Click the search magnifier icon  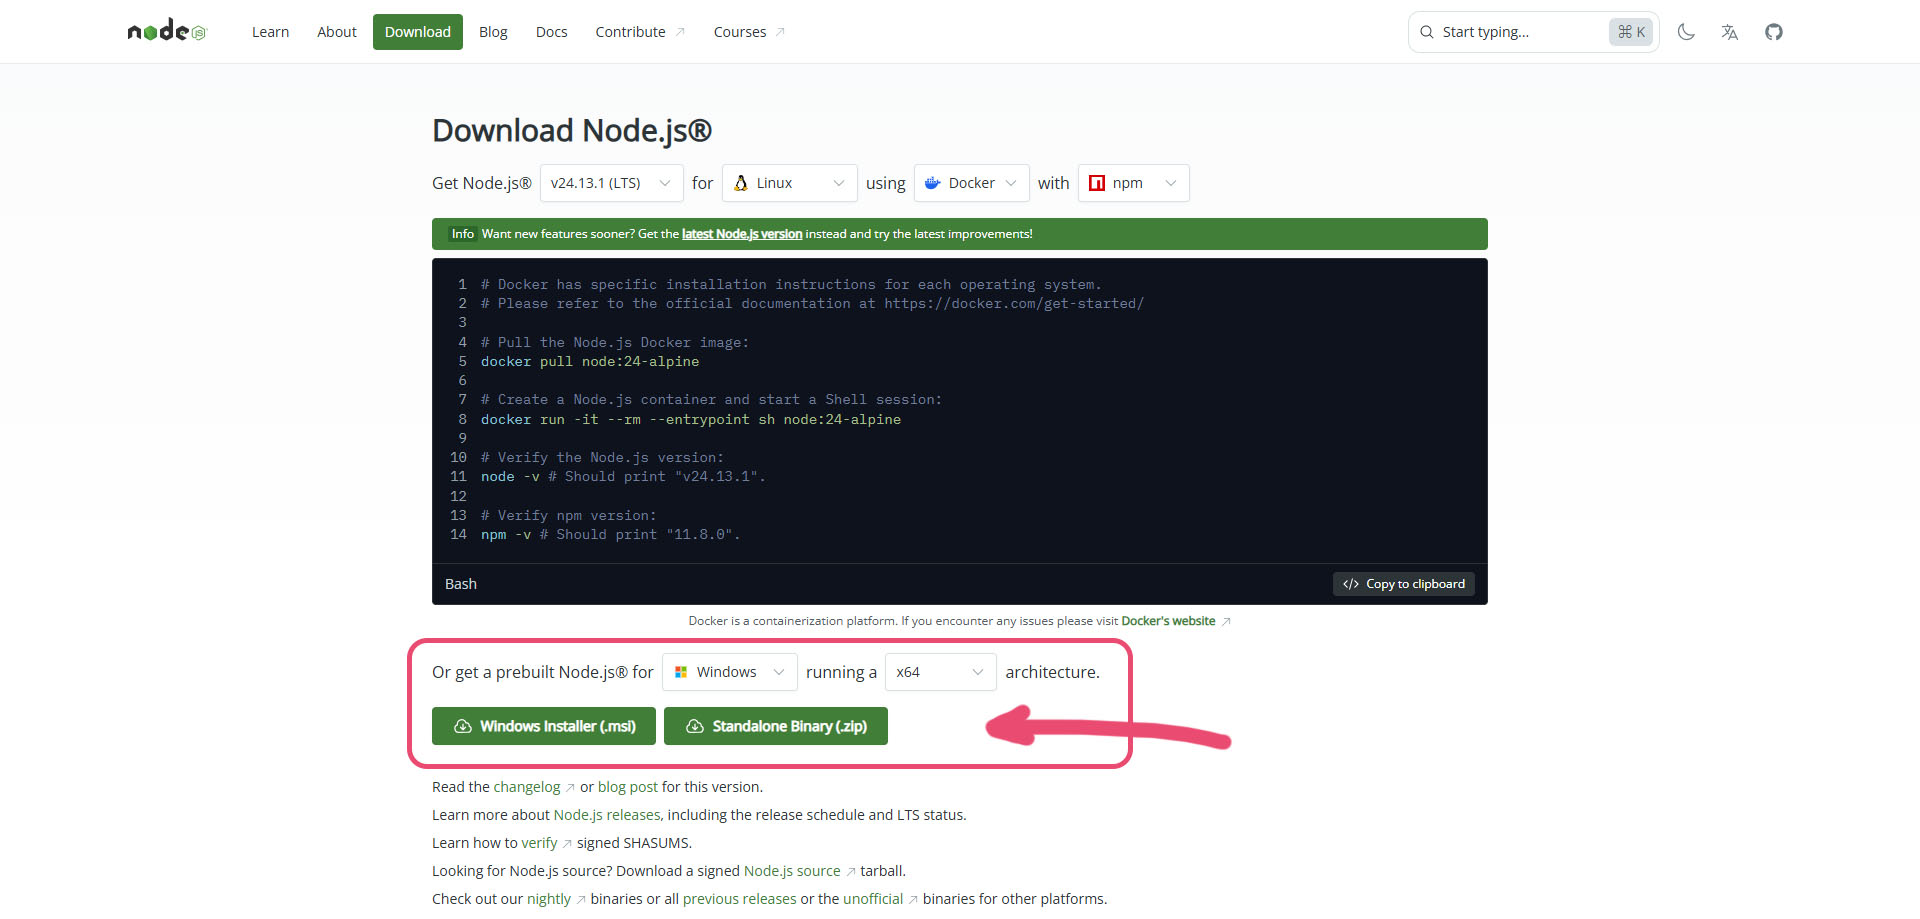1427,32
